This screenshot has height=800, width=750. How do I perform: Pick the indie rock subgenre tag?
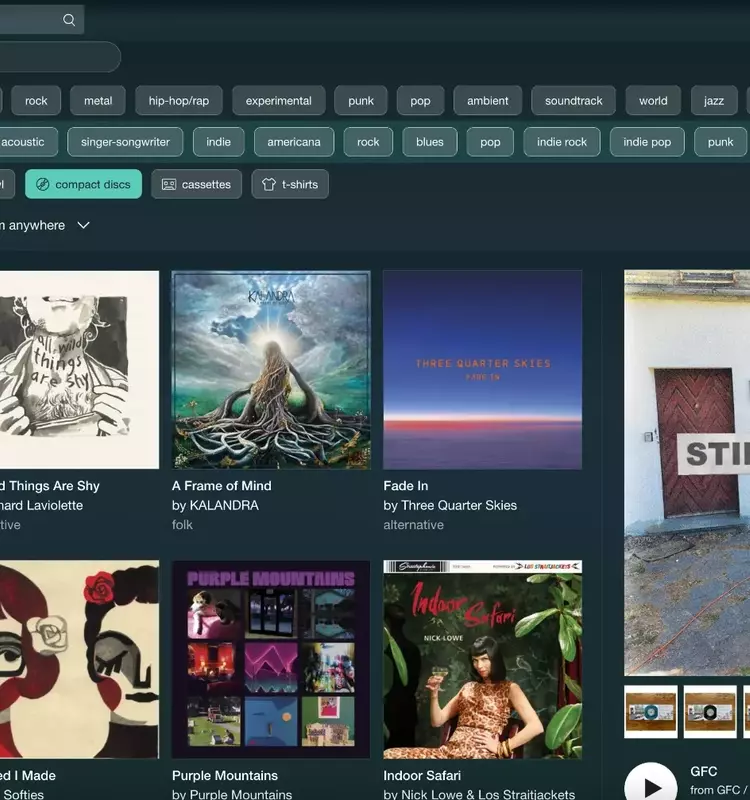click(562, 142)
